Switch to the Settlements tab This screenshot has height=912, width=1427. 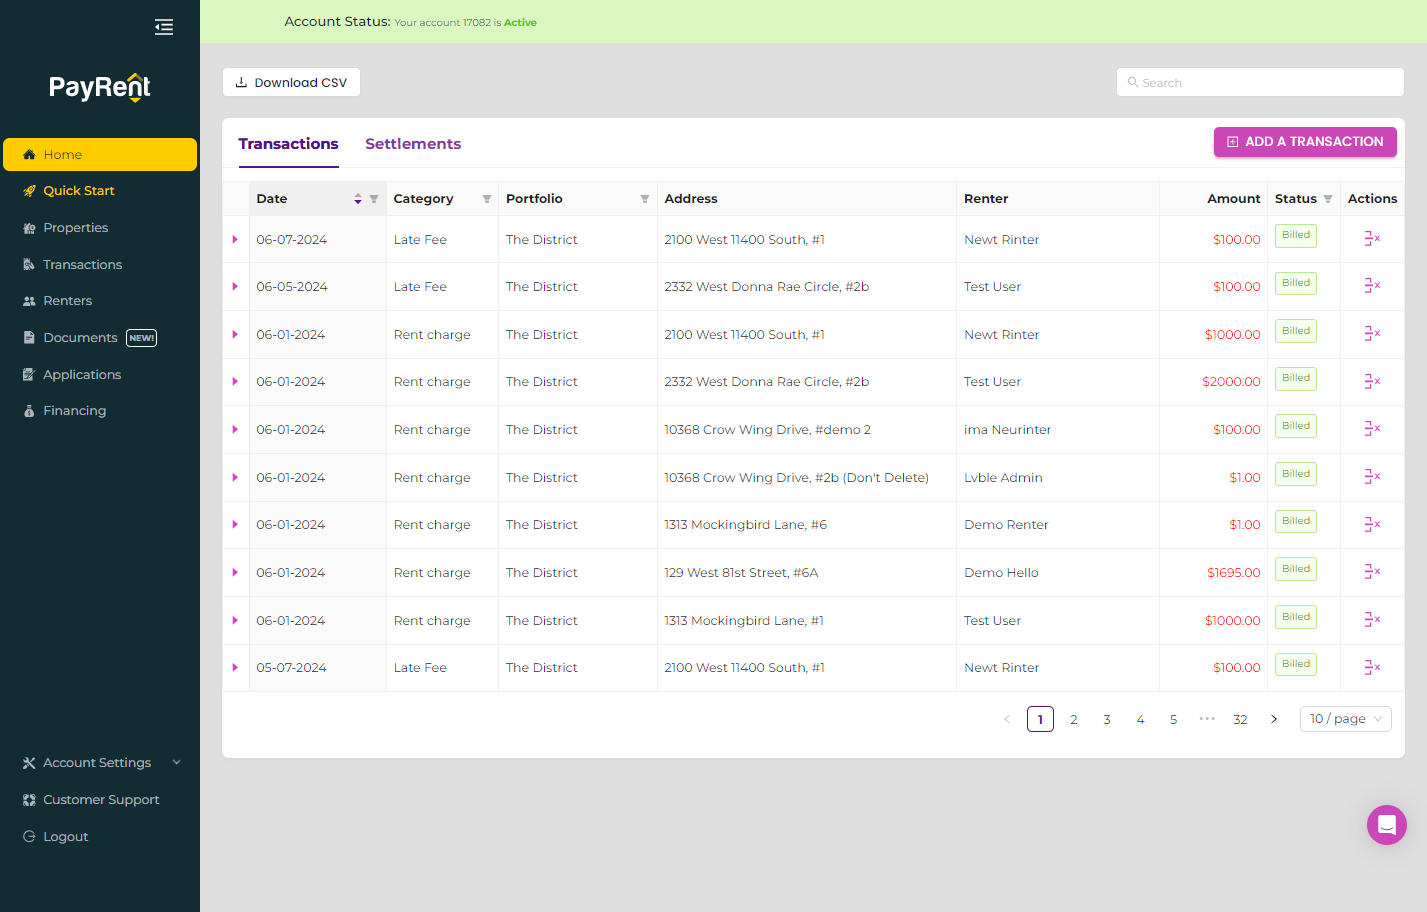coord(413,144)
